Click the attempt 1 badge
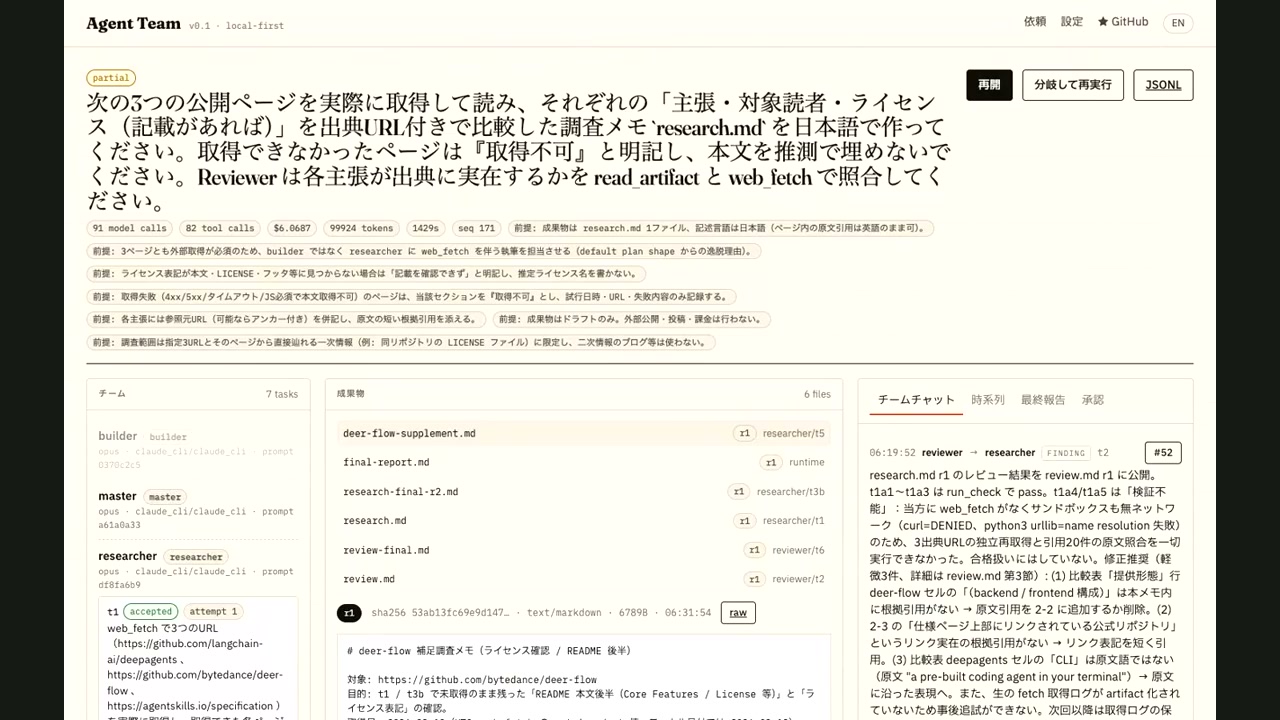Screen dimensions: 1280x720 (x=214, y=611)
